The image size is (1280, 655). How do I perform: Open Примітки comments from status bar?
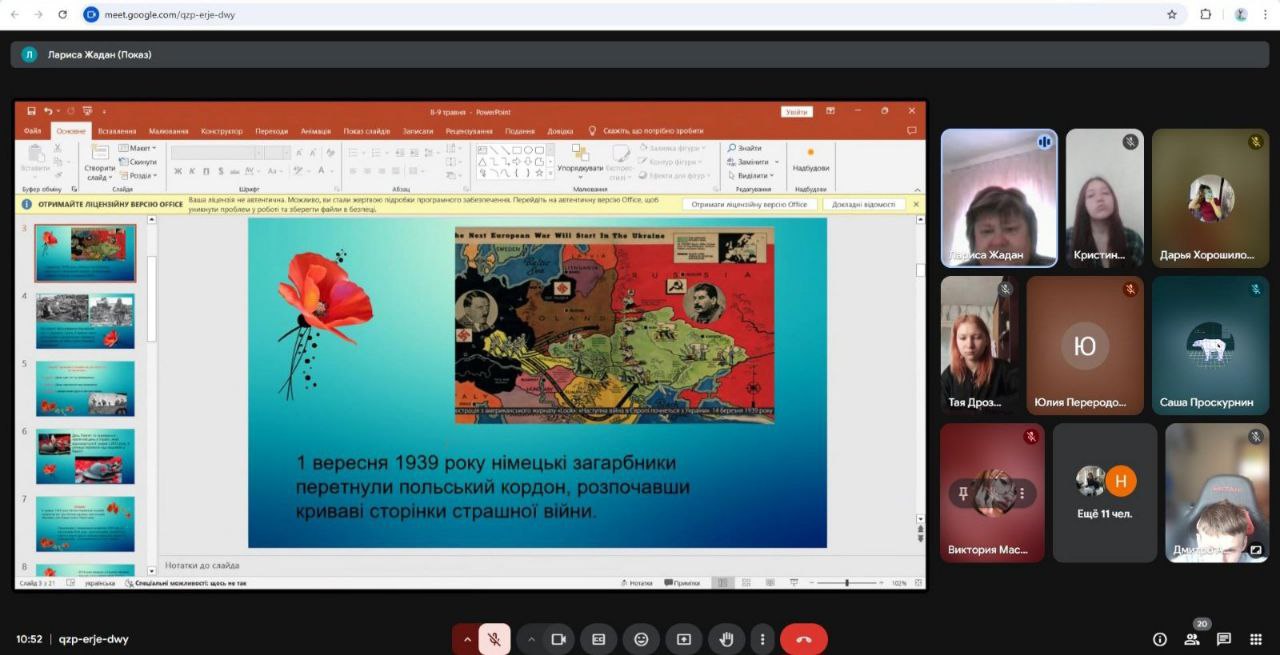pyautogui.click(x=683, y=583)
